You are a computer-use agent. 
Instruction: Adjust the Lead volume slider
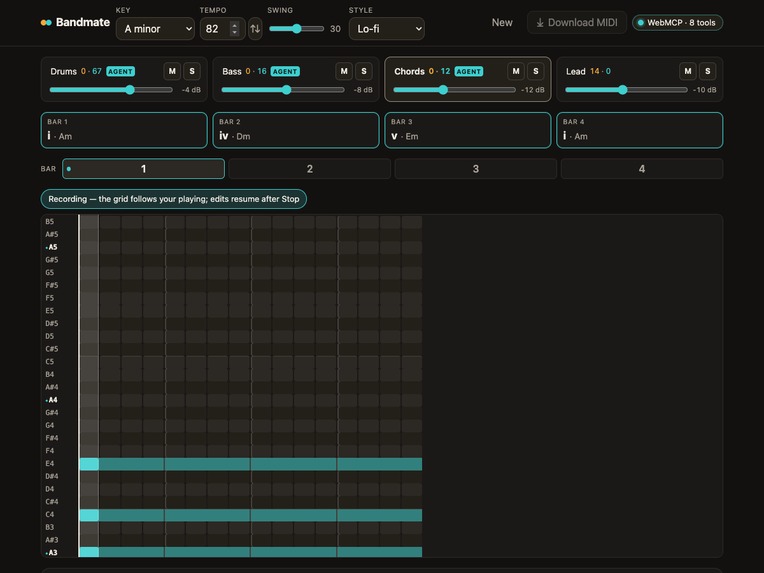(x=627, y=90)
